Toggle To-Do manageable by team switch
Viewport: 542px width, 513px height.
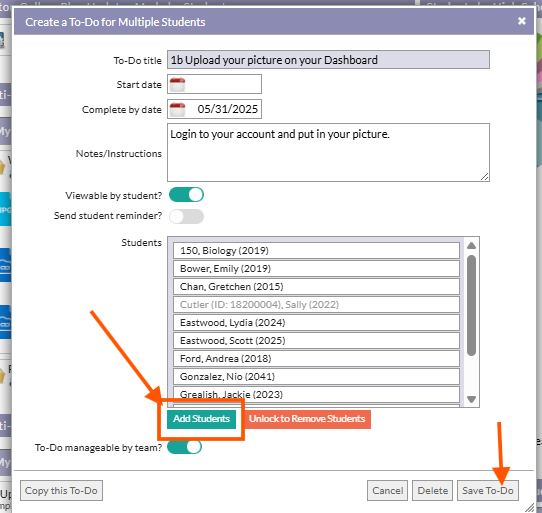185,447
